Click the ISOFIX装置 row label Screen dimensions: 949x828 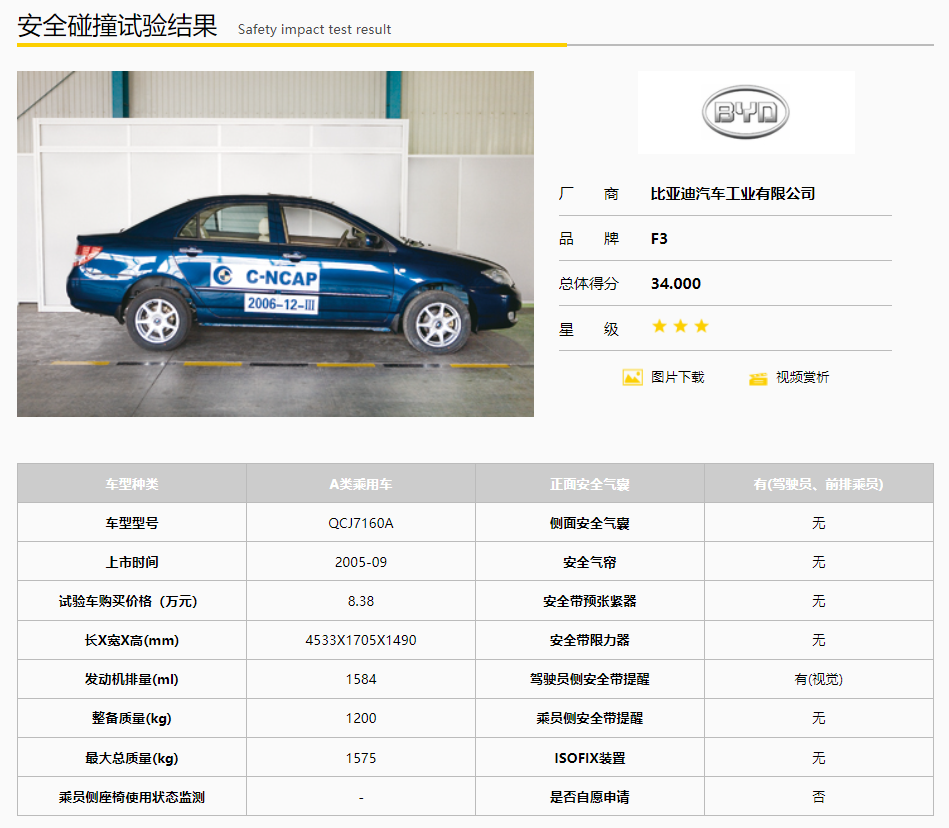coord(589,758)
